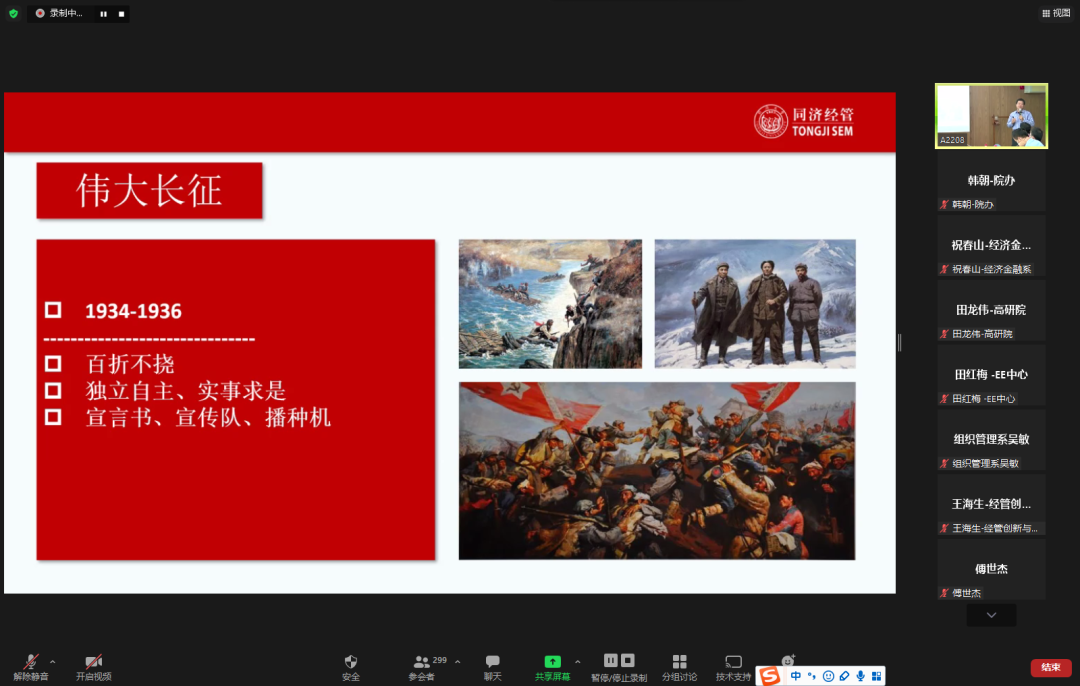
Task: Click the Tongji SEM logo on slide
Action: point(803,122)
